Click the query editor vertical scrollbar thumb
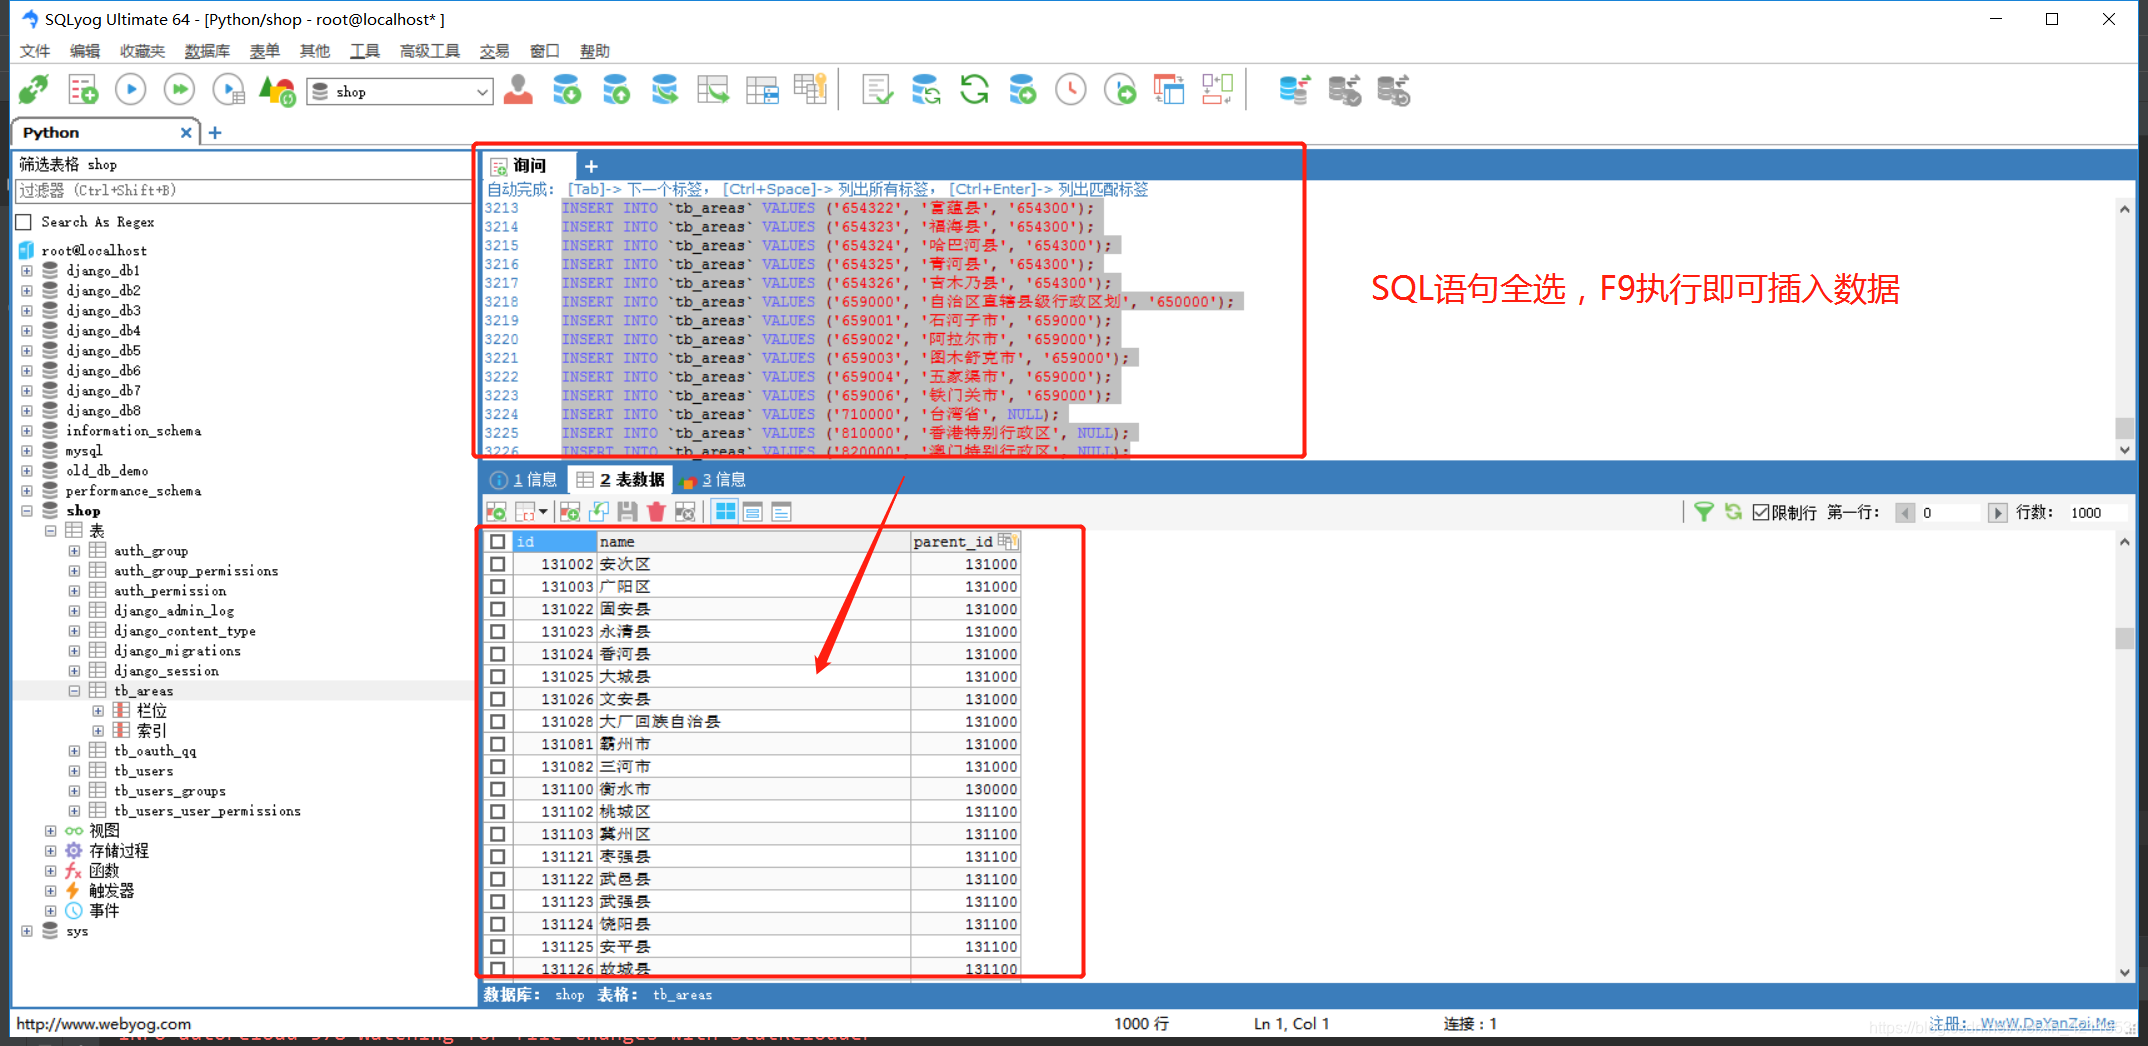This screenshot has height=1046, width=2148. coord(2125,428)
